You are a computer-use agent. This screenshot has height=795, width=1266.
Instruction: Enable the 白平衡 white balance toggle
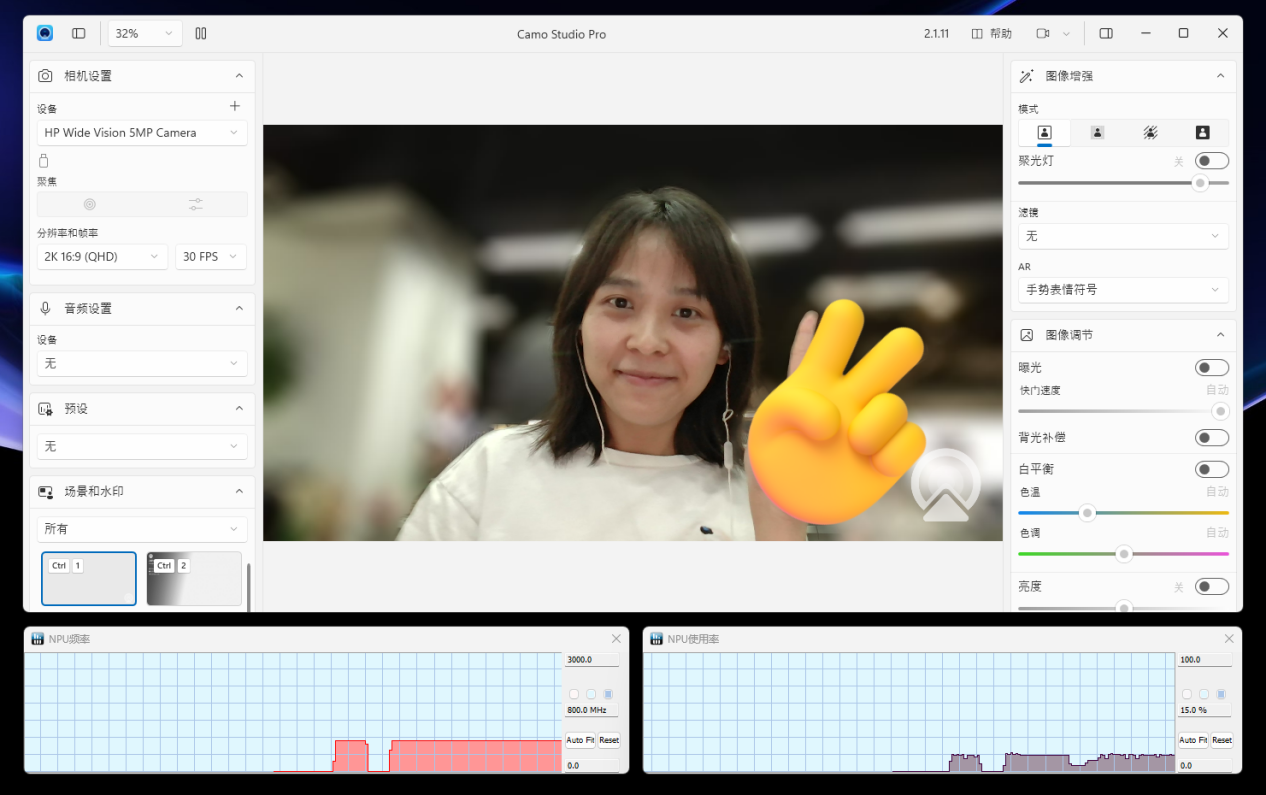[1211, 469]
